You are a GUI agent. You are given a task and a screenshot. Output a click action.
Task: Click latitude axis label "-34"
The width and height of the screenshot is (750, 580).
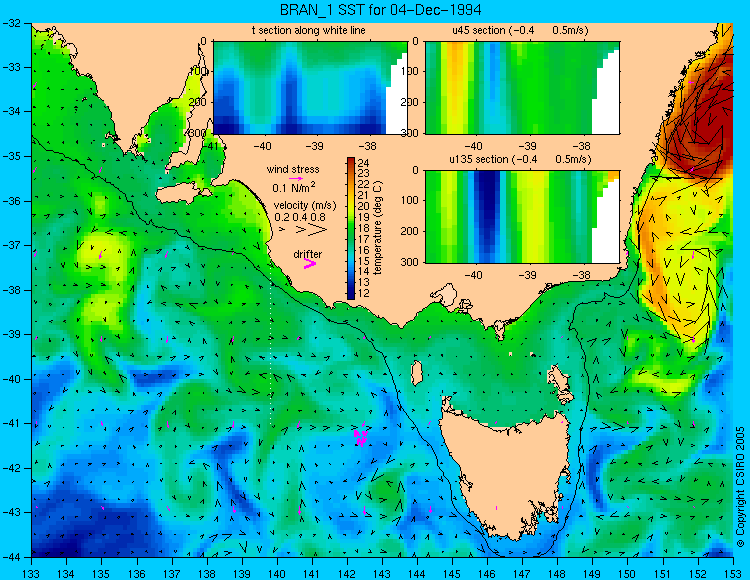(11, 111)
